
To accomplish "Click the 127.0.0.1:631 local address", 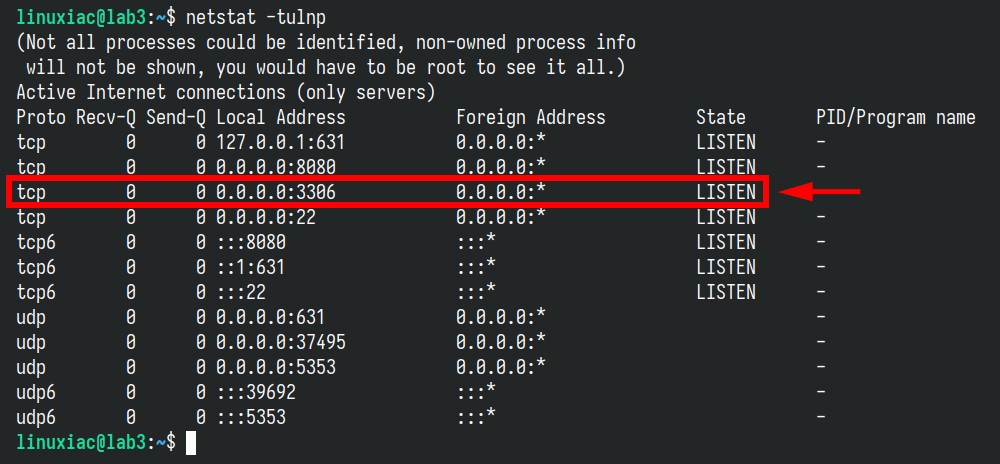I will coord(281,141).
